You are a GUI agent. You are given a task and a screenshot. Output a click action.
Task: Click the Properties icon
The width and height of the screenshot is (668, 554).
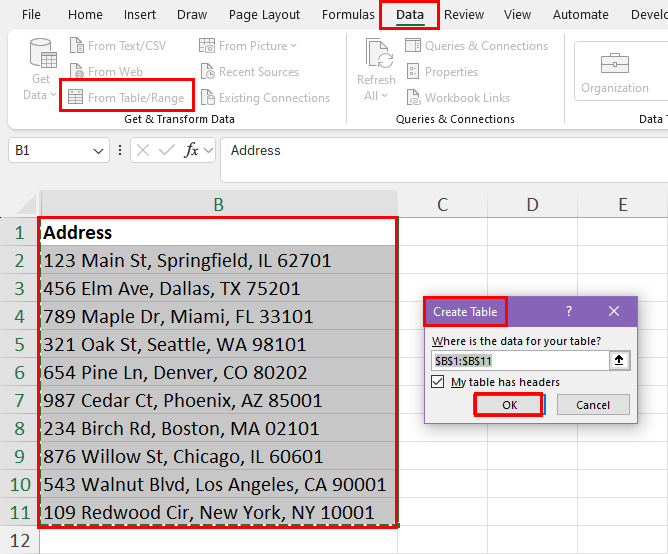coord(413,71)
